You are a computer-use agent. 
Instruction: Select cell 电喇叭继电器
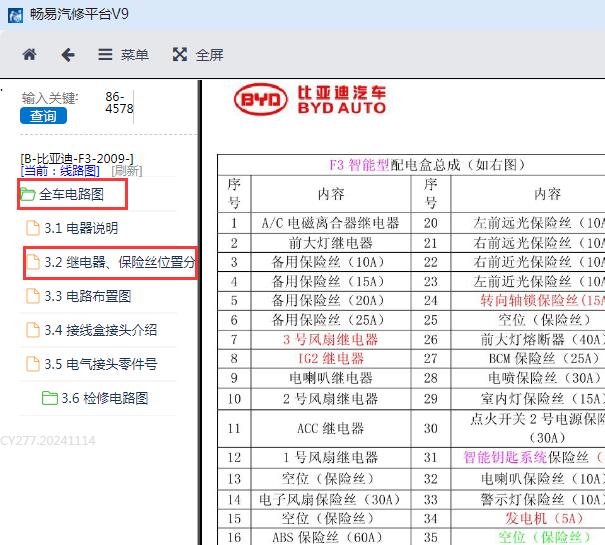tap(331, 378)
